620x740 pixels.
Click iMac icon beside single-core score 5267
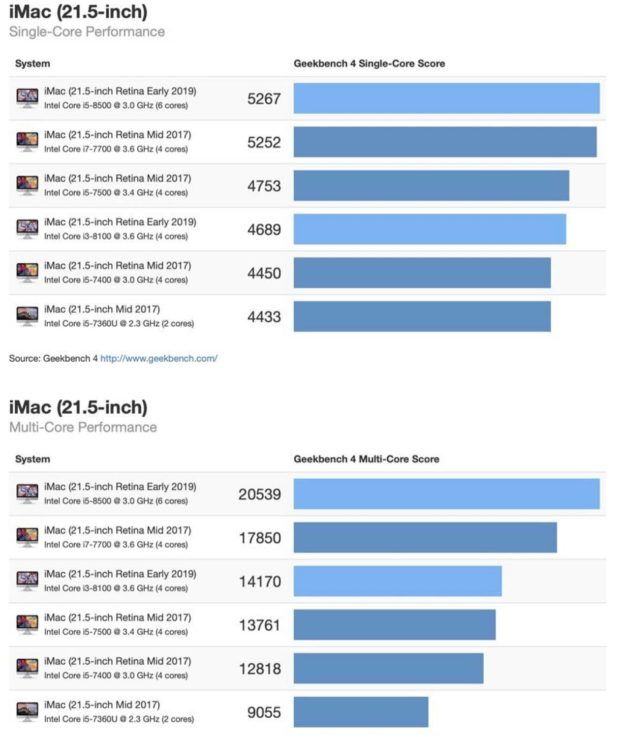click(27, 98)
